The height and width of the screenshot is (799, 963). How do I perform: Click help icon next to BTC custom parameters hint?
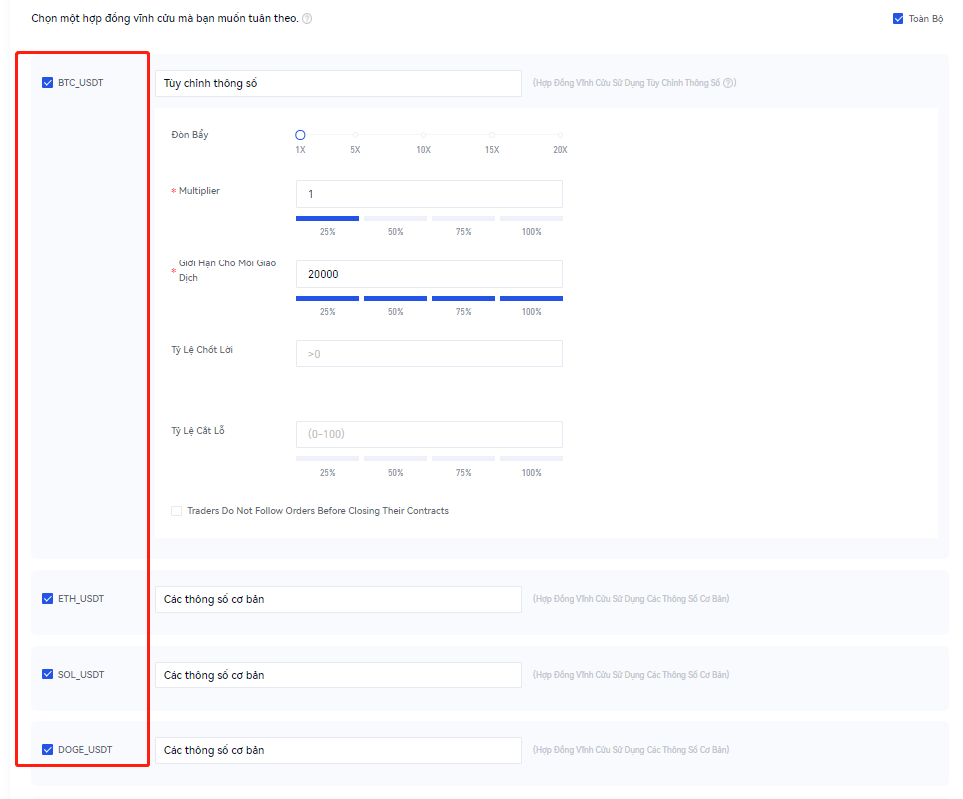729,83
